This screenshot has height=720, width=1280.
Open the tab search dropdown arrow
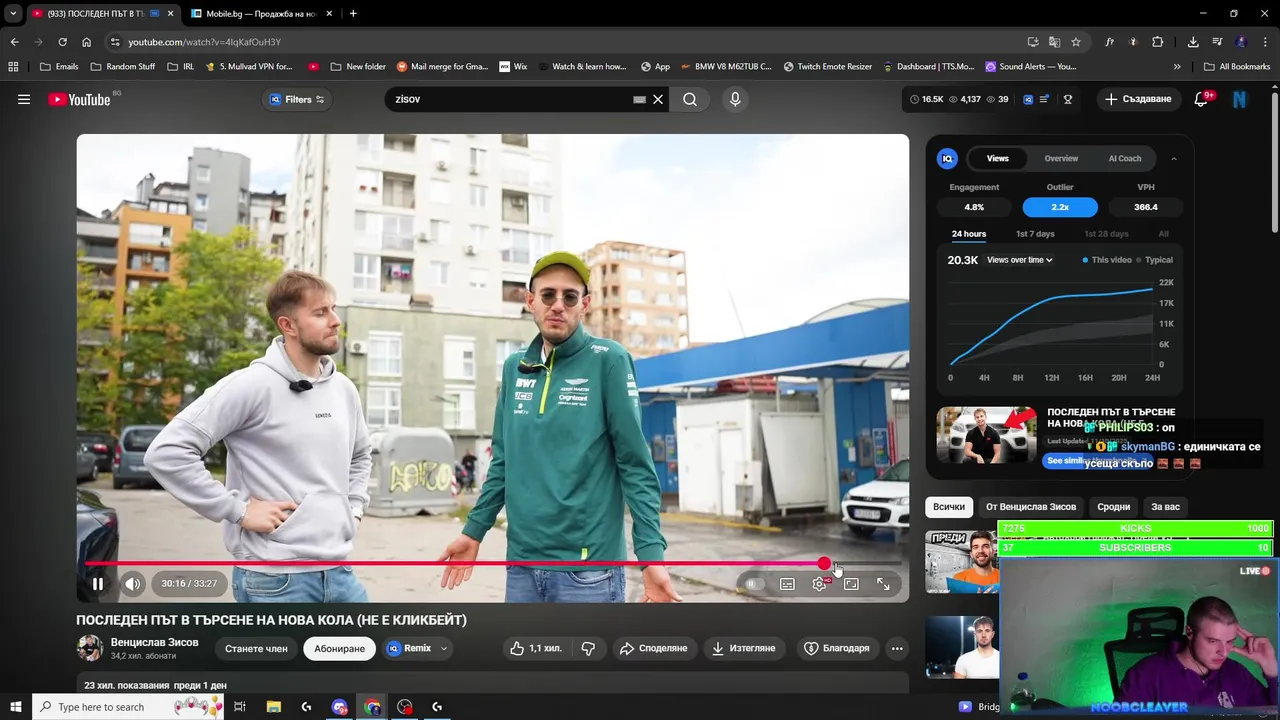(x=13, y=14)
